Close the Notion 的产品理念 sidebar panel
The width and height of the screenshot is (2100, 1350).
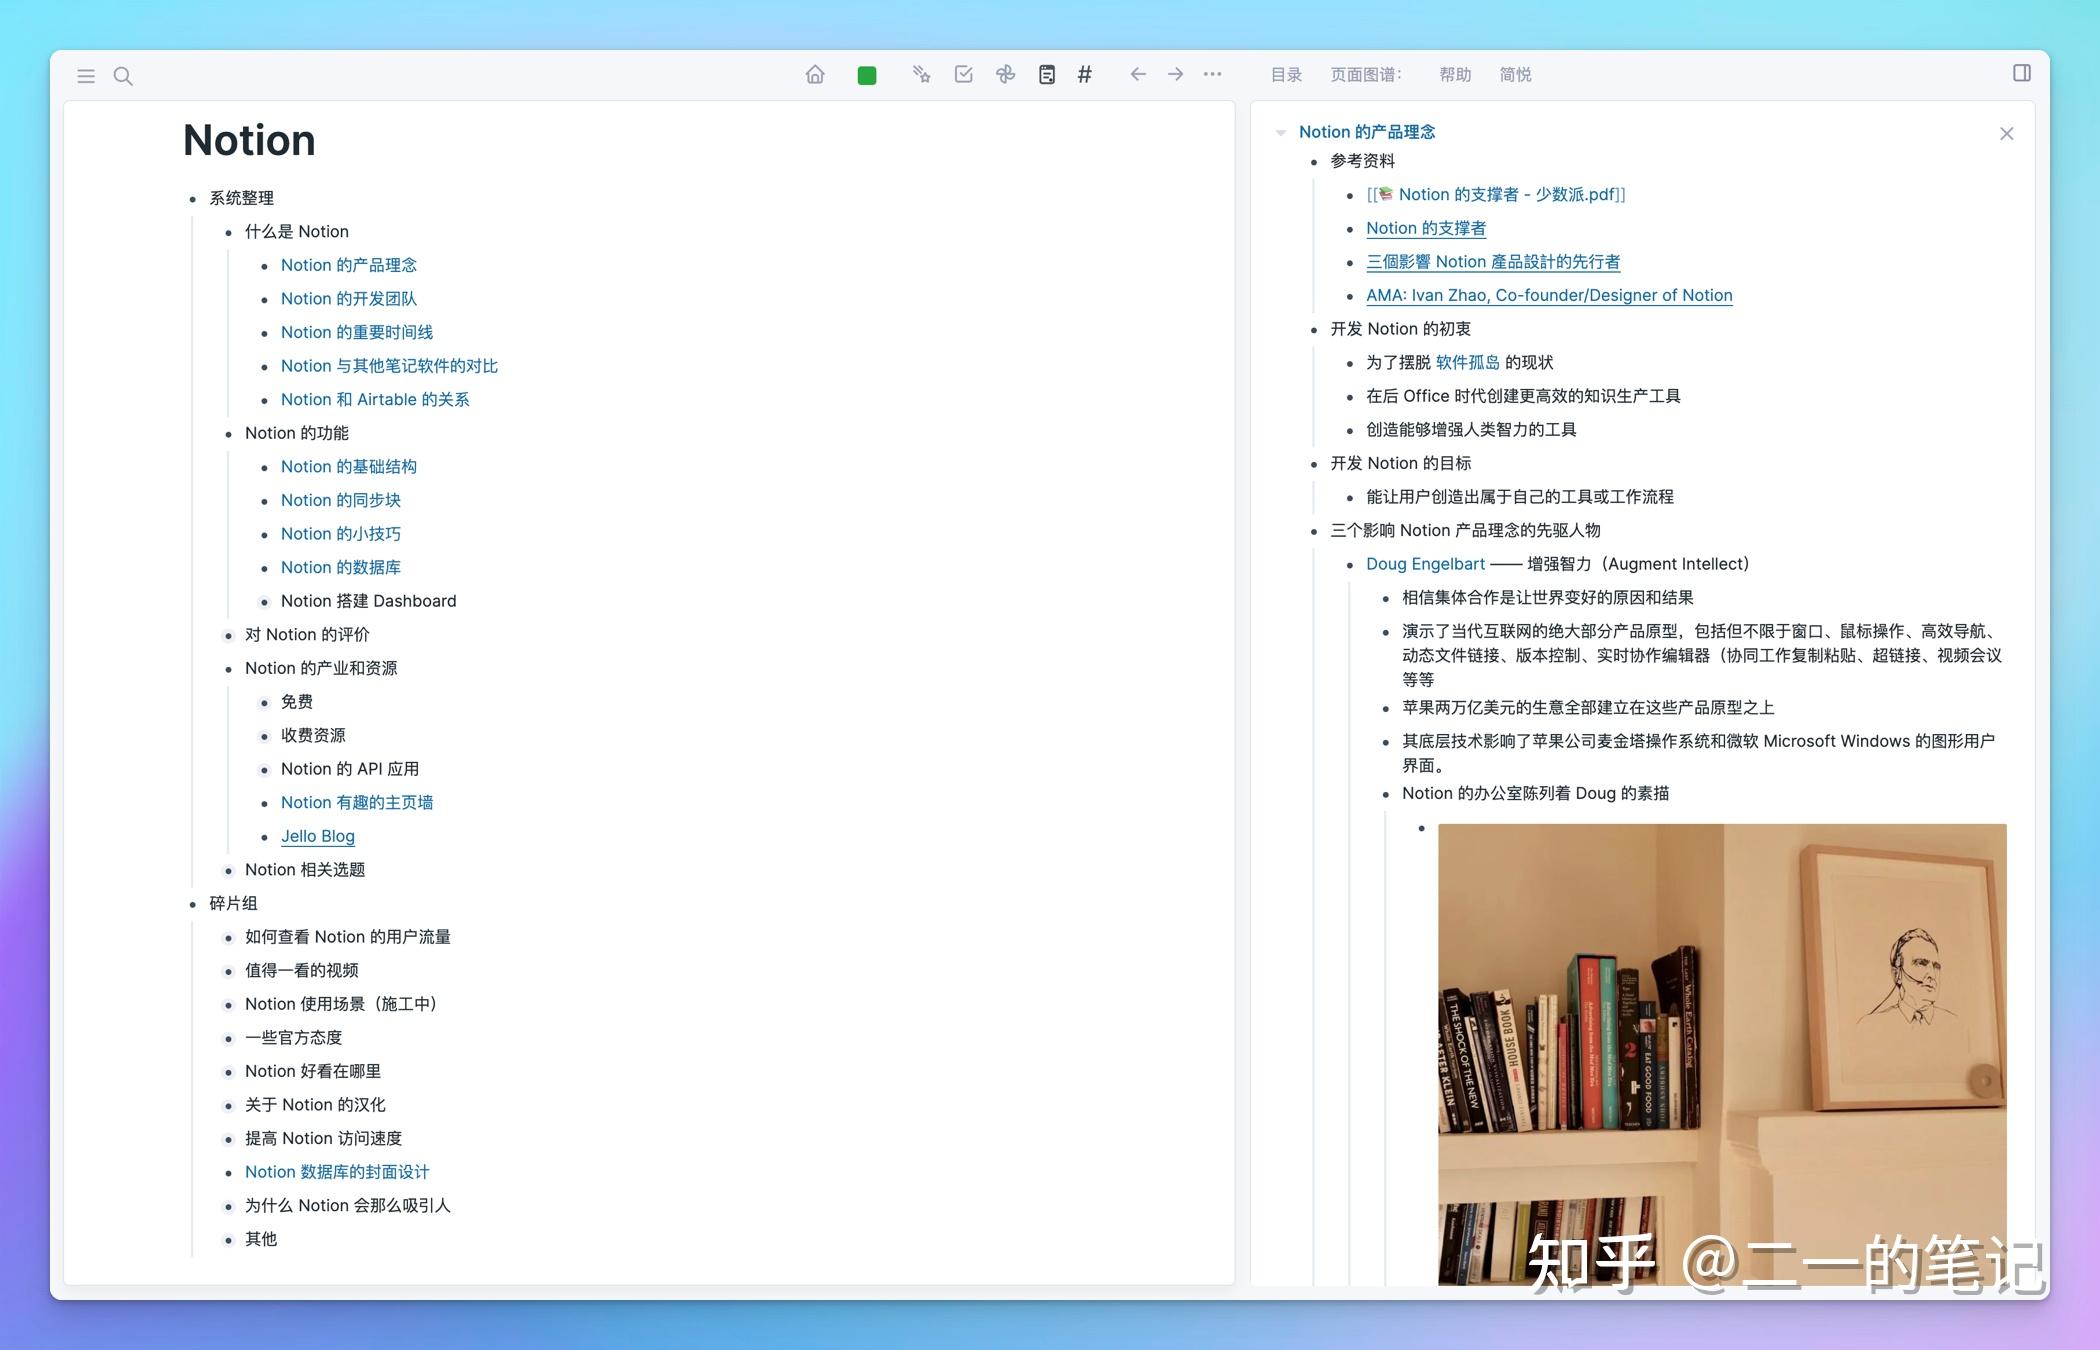2006,134
